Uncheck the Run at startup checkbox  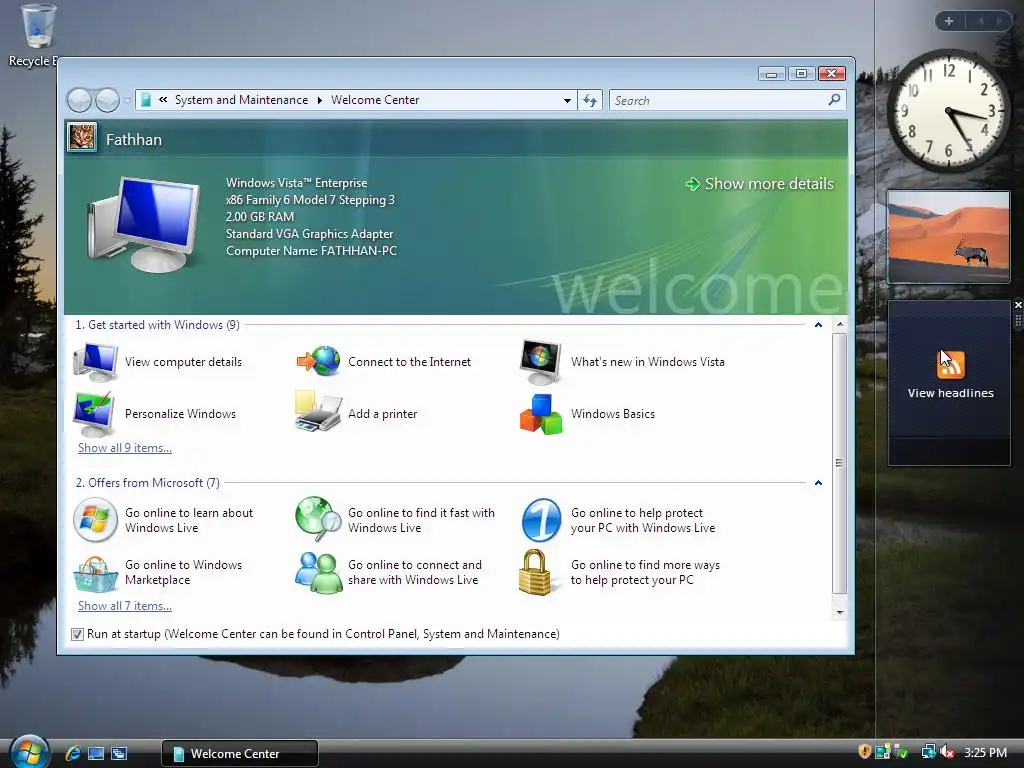77,634
